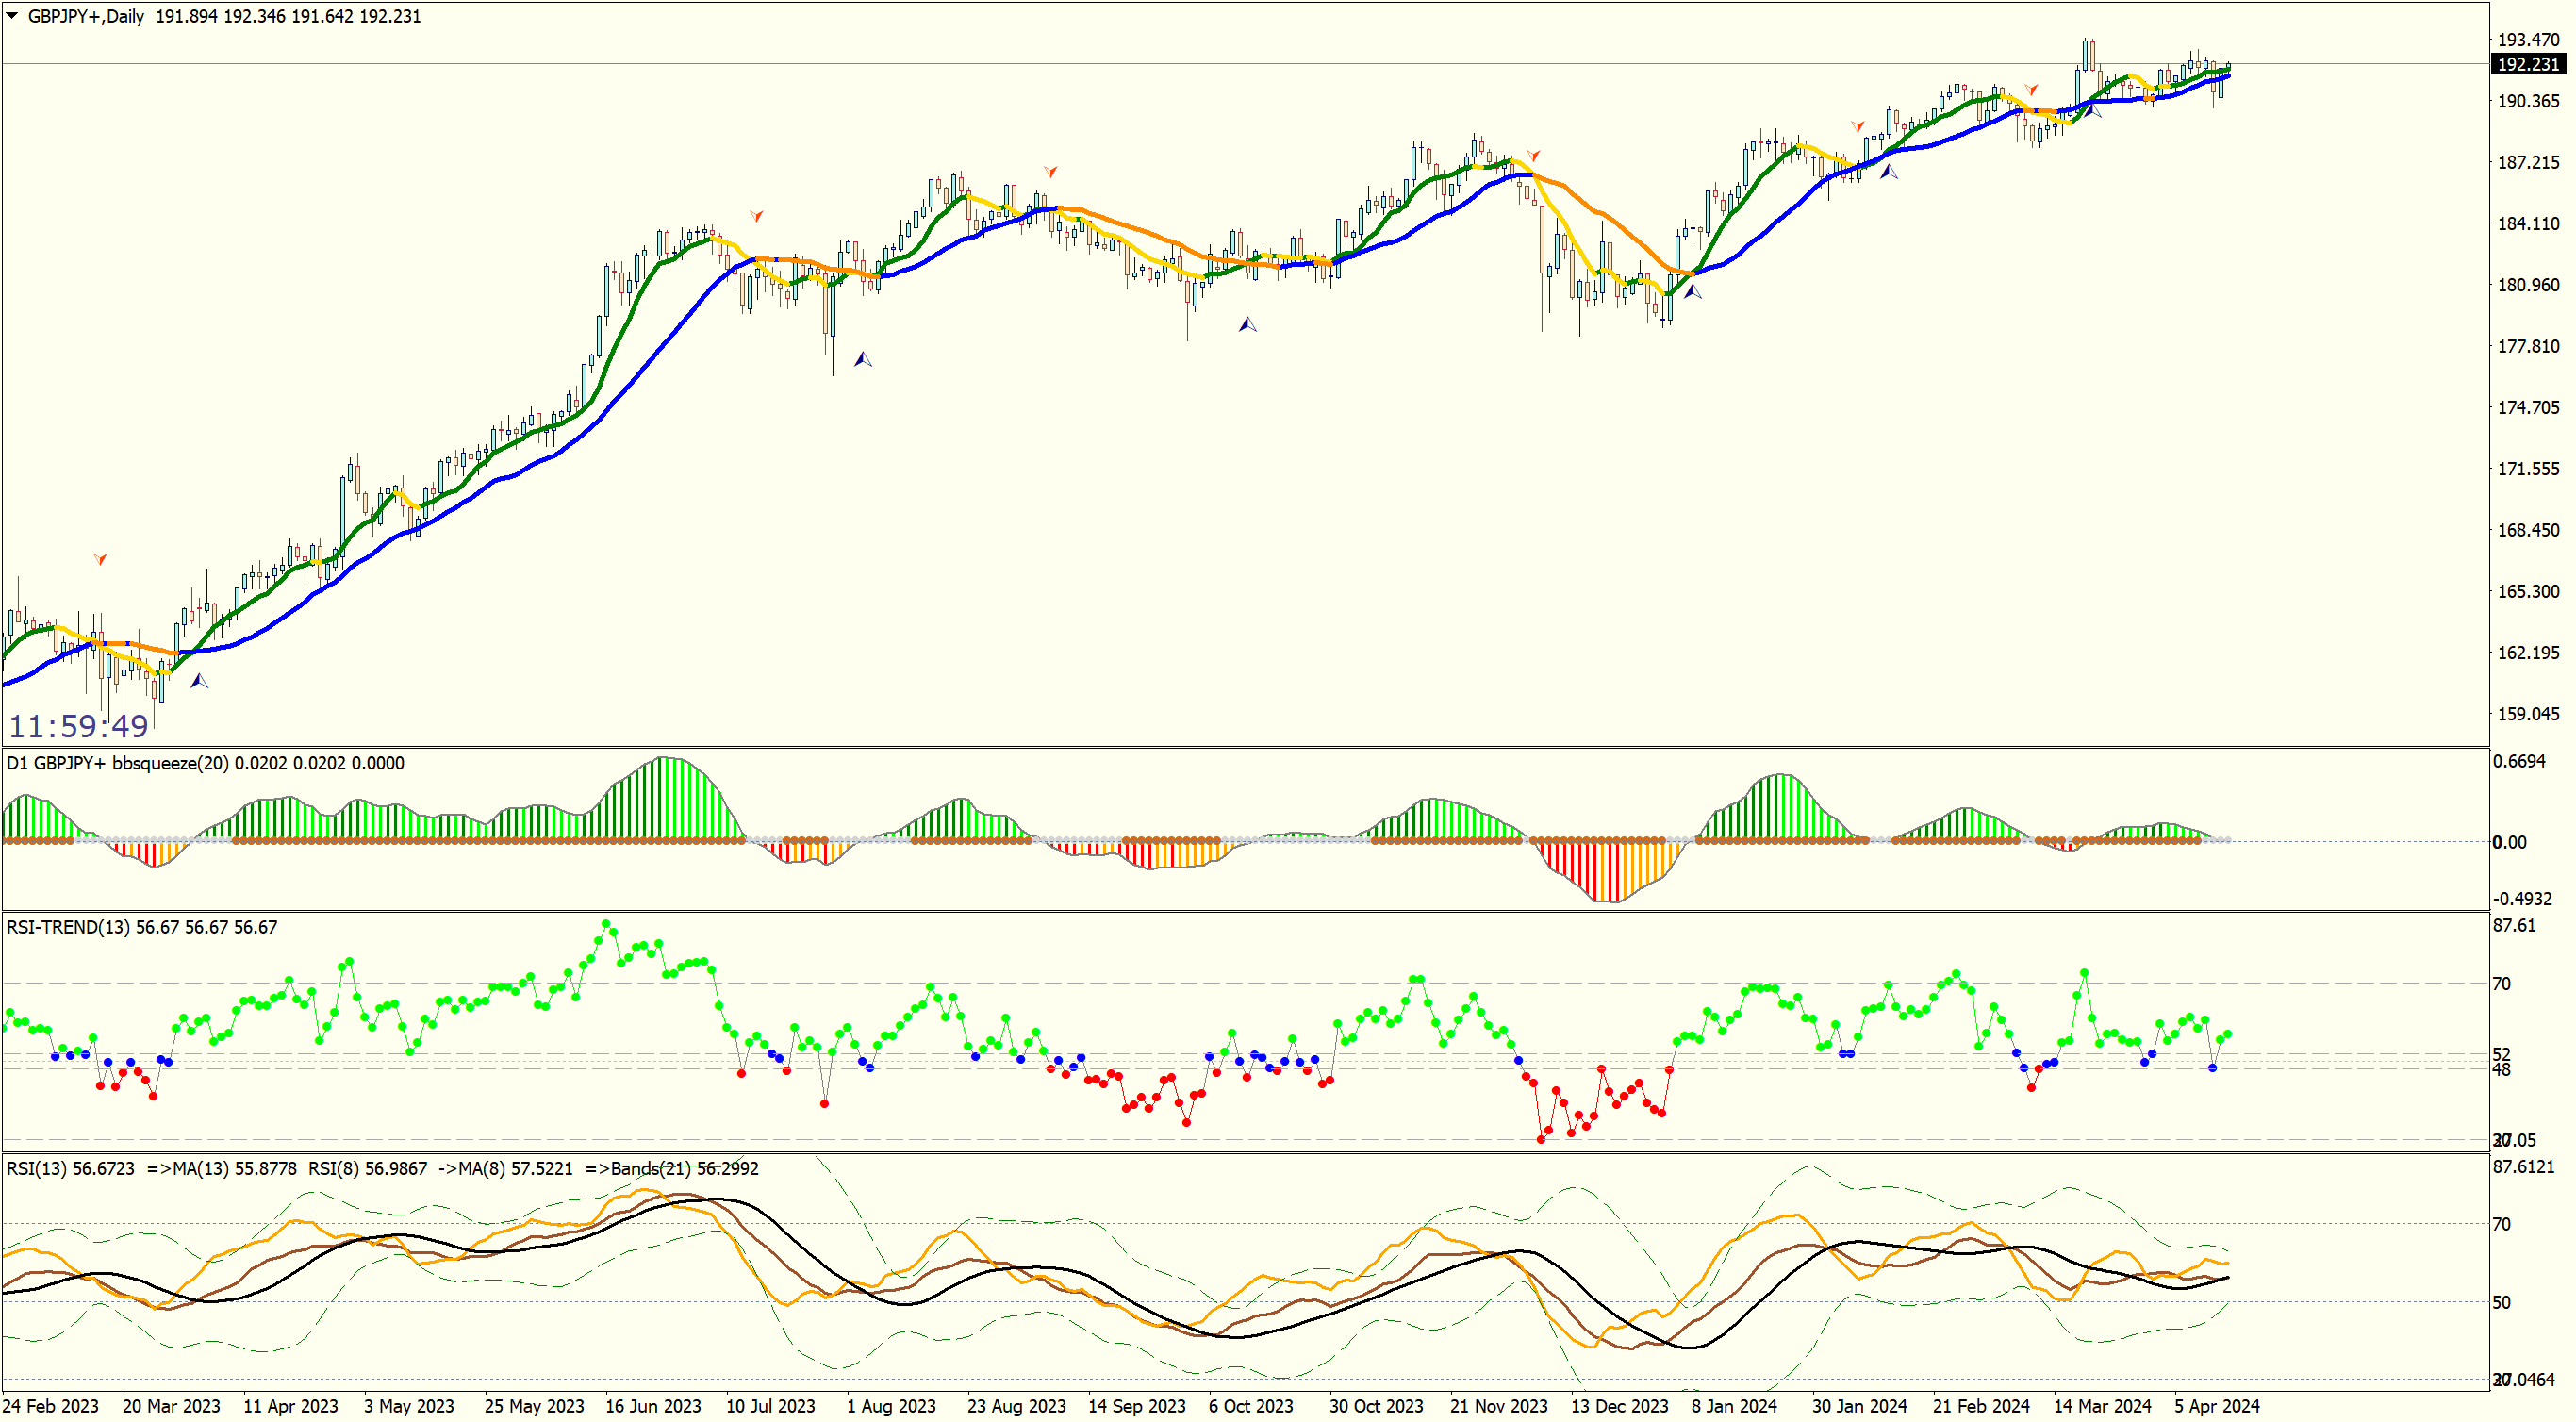The height and width of the screenshot is (1422, 2576).
Task: Click the red down arrow near late August 2023 peak
Action: pyautogui.click(x=1050, y=172)
